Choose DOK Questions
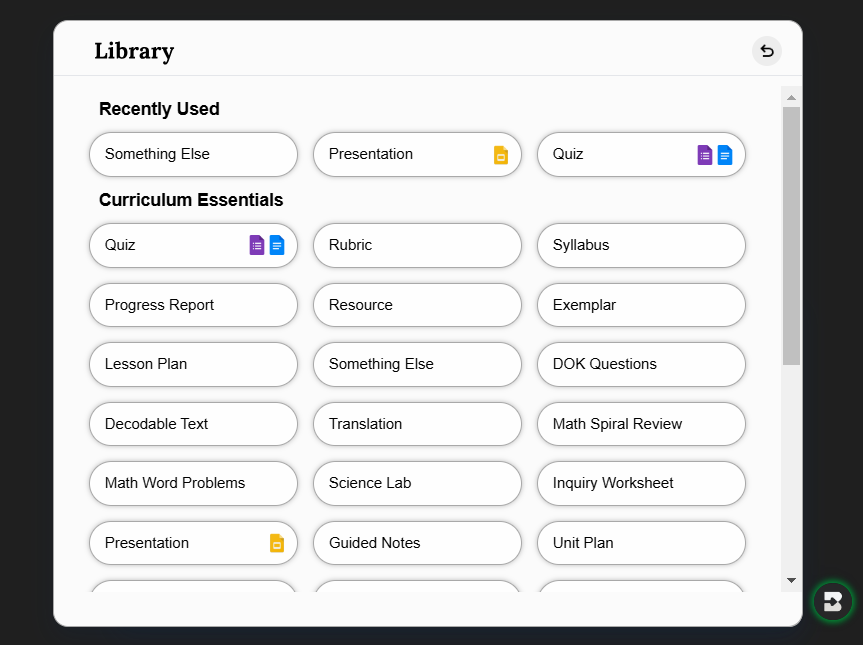Image resolution: width=863 pixels, height=645 pixels. pyautogui.click(x=641, y=364)
